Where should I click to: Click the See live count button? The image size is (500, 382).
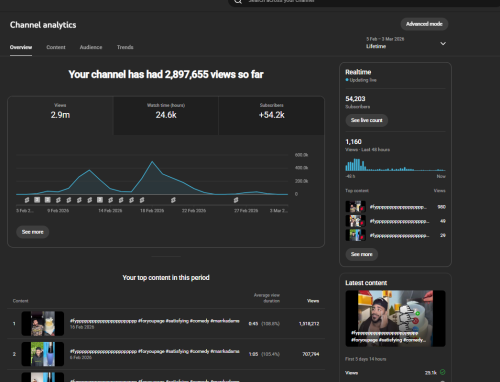click(366, 120)
